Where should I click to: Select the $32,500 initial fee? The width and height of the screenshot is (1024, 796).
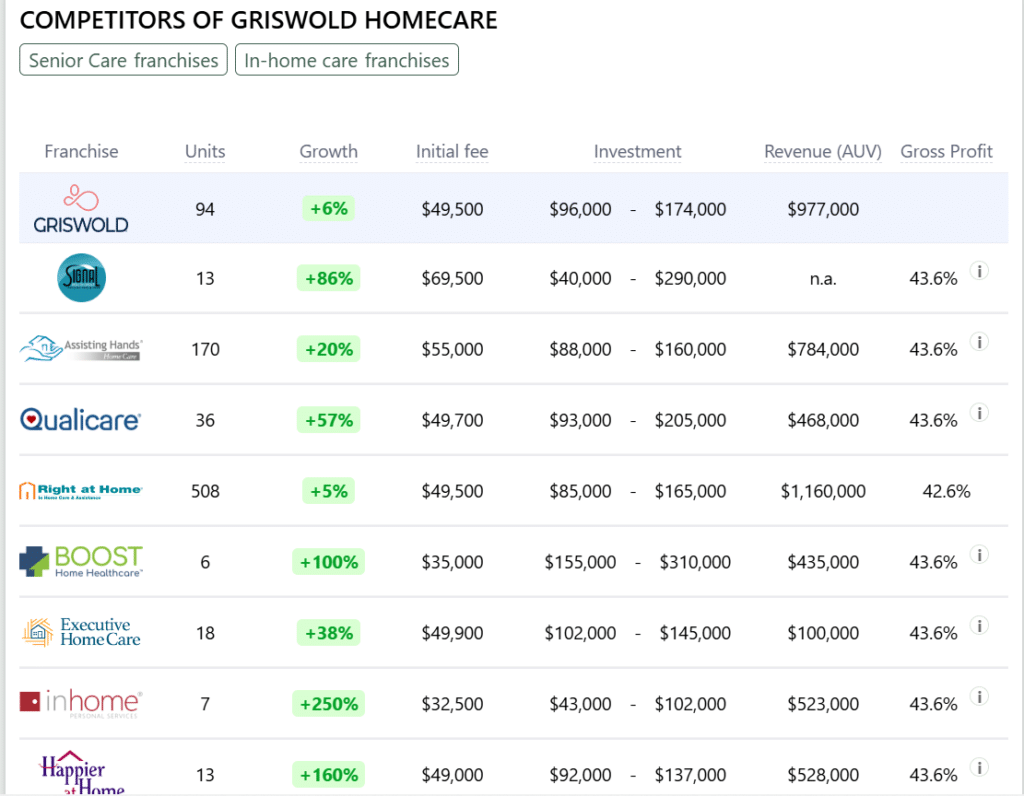coord(452,704)
